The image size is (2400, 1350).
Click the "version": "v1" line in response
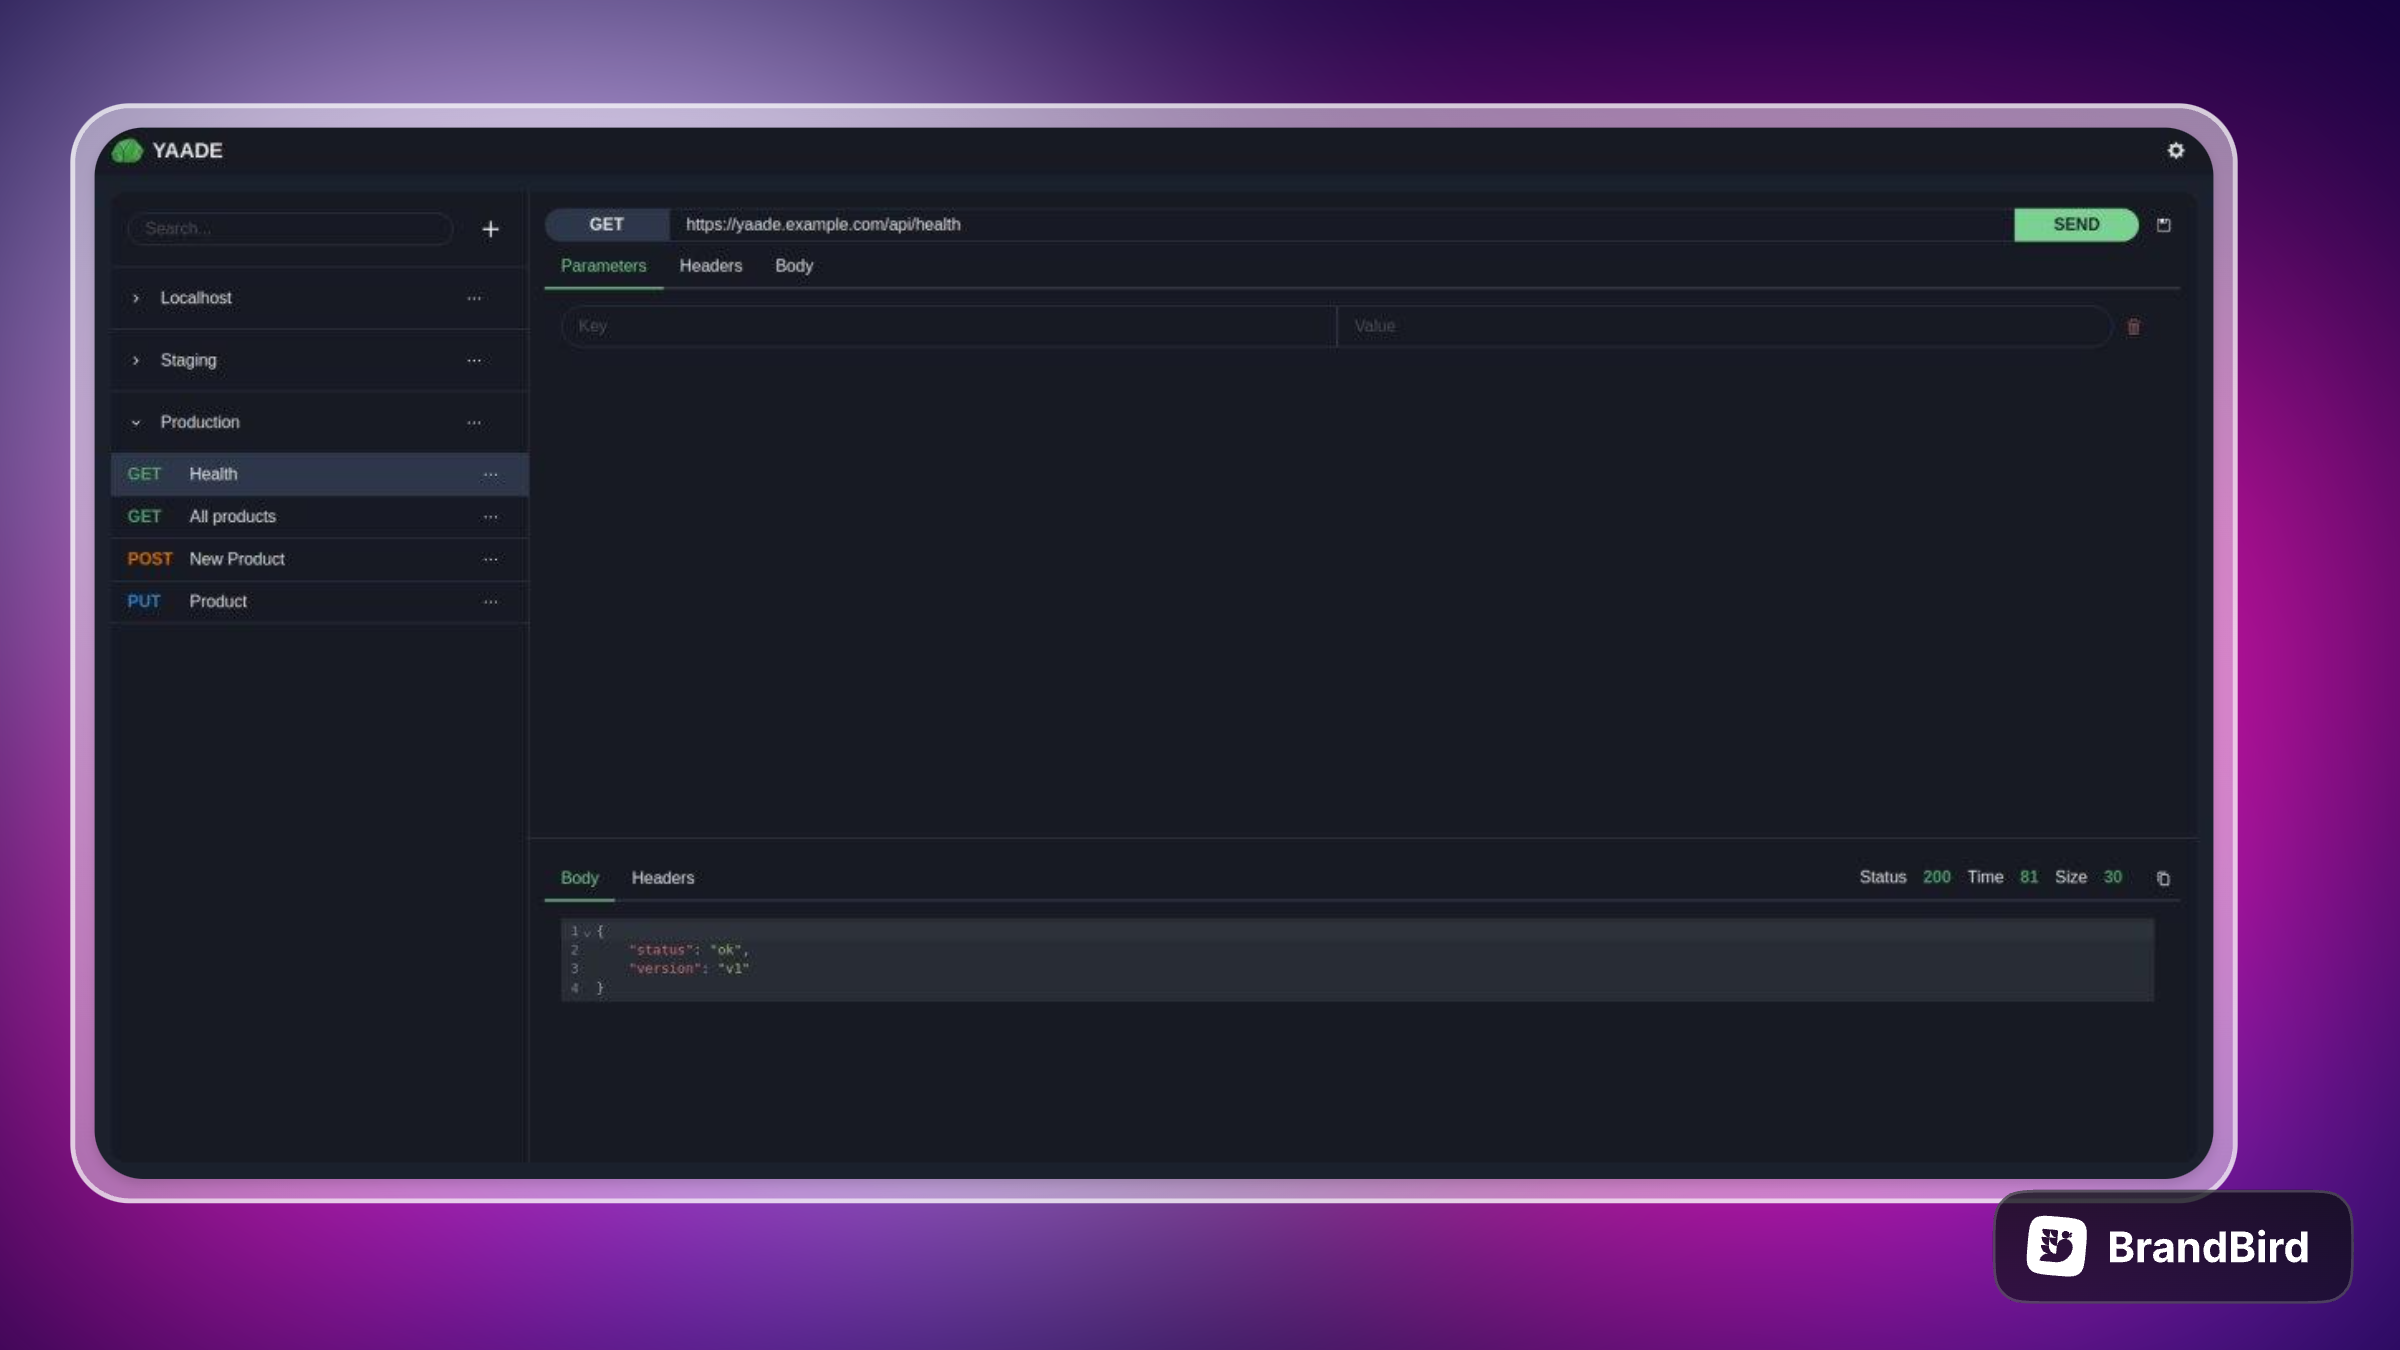(689, 969)
